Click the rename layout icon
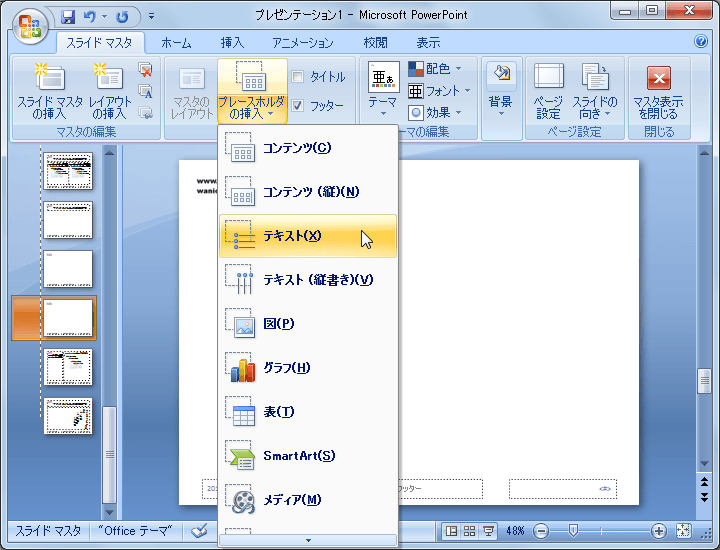The width and height of the screenshot is (720, 550). [x=146, y=91]
